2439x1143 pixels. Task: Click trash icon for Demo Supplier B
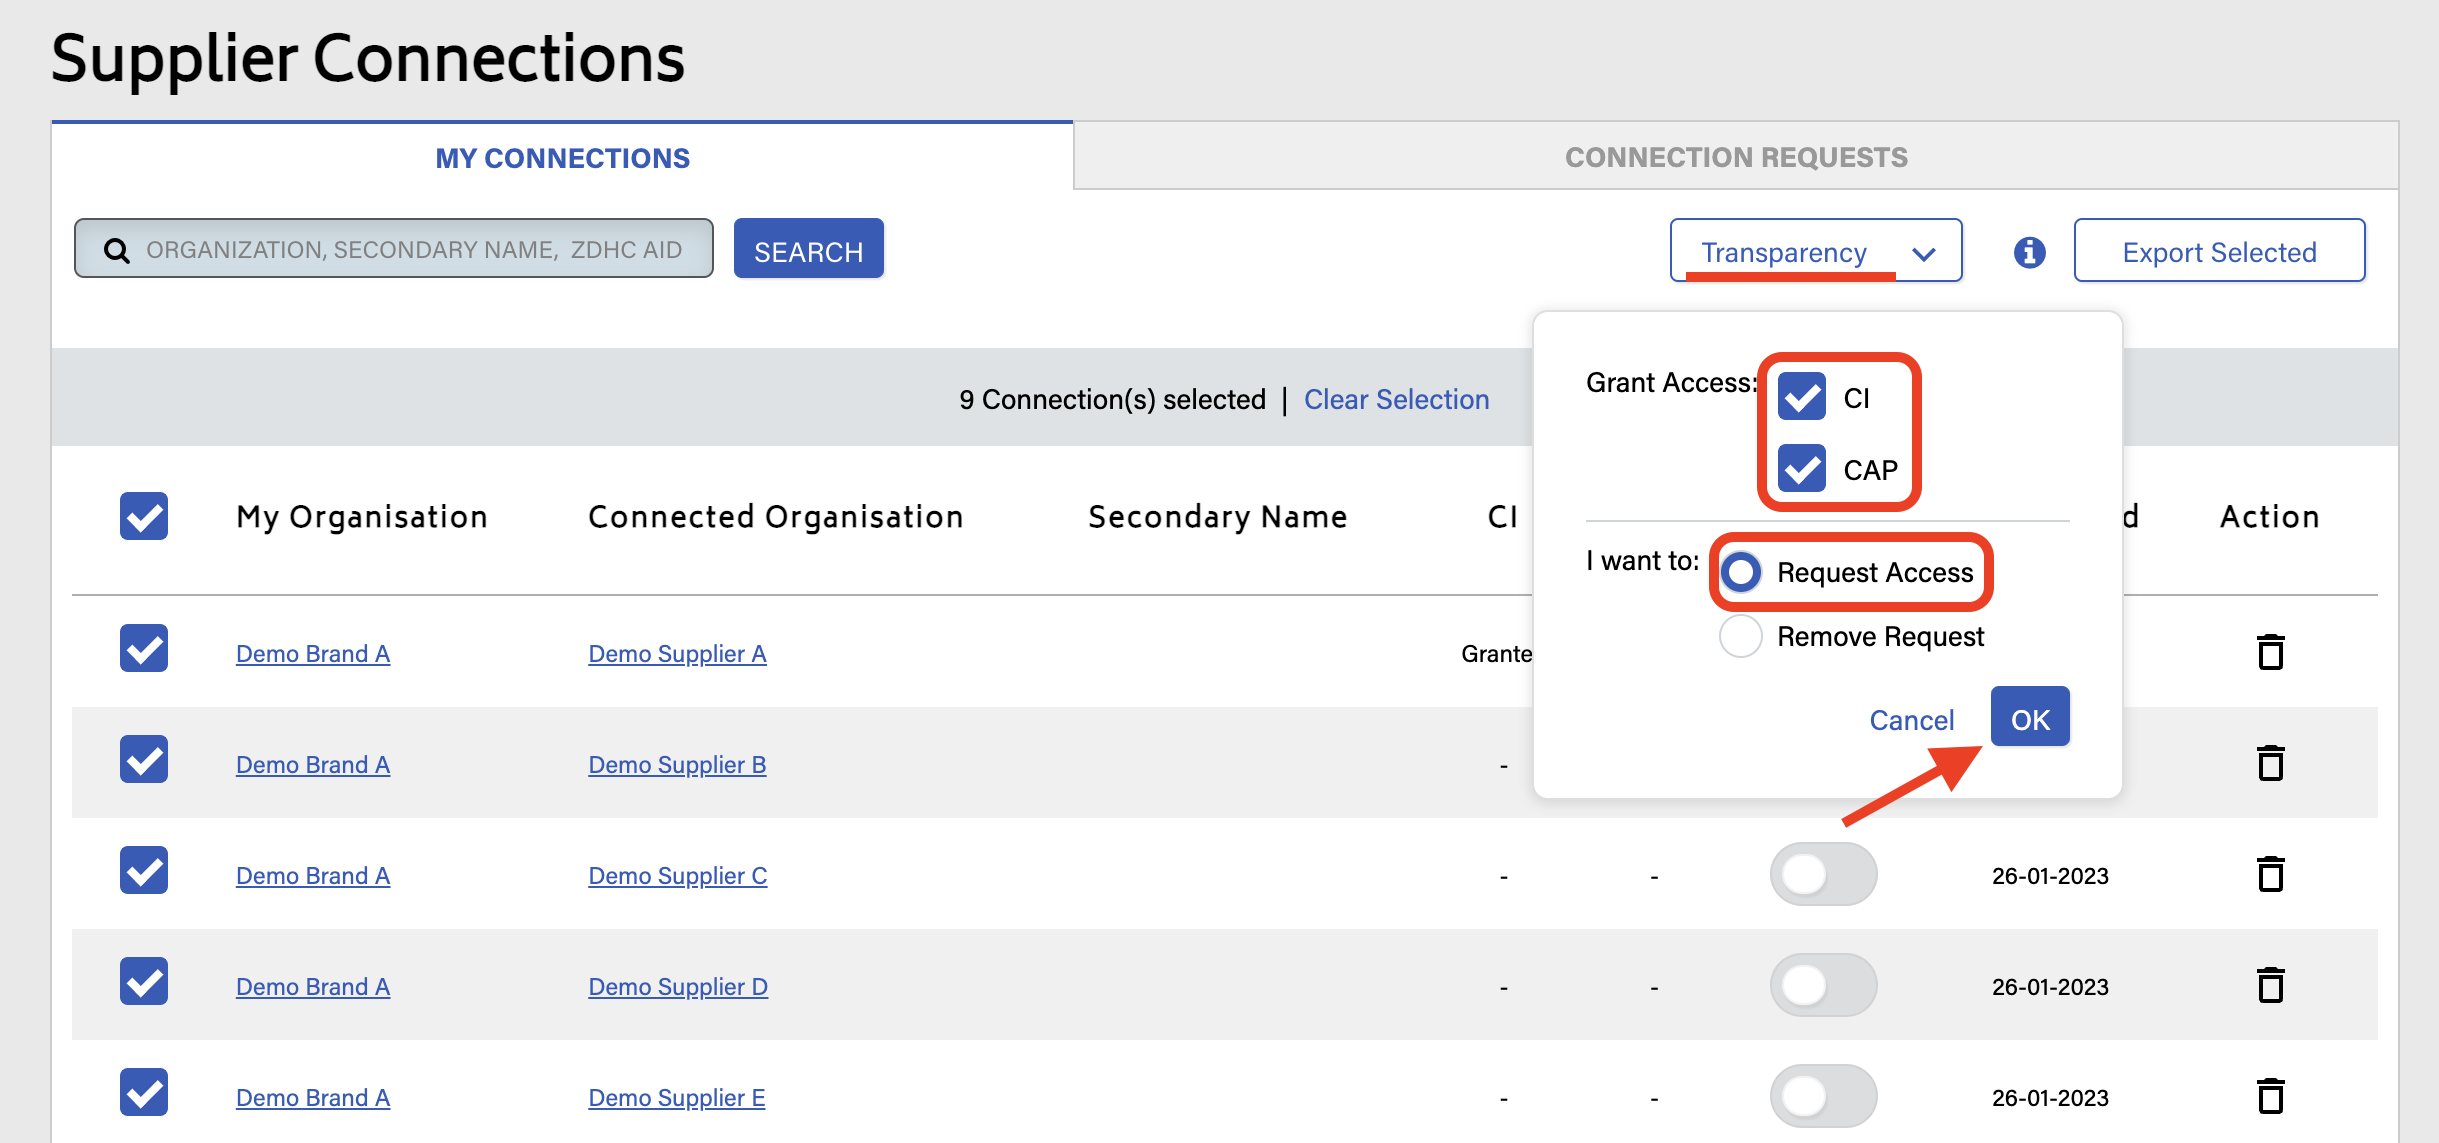click(x=2271, y=764)
